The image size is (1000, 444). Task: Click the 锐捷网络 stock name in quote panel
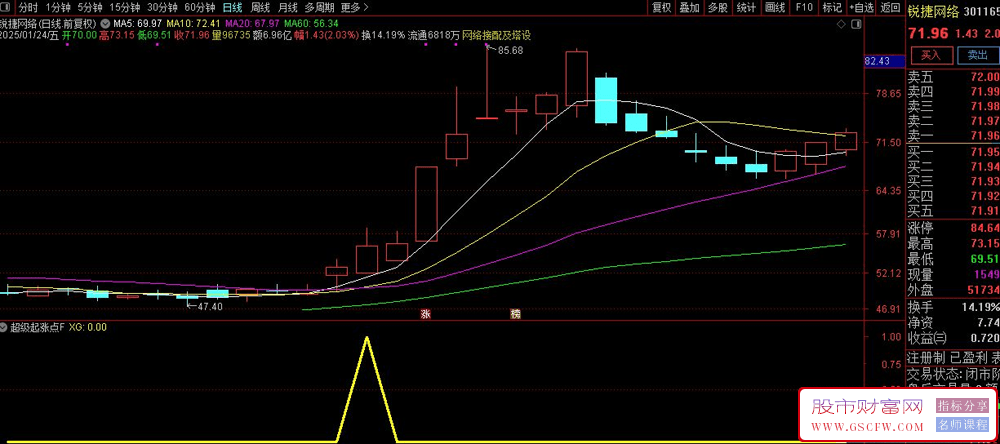(x=932, y=11)
